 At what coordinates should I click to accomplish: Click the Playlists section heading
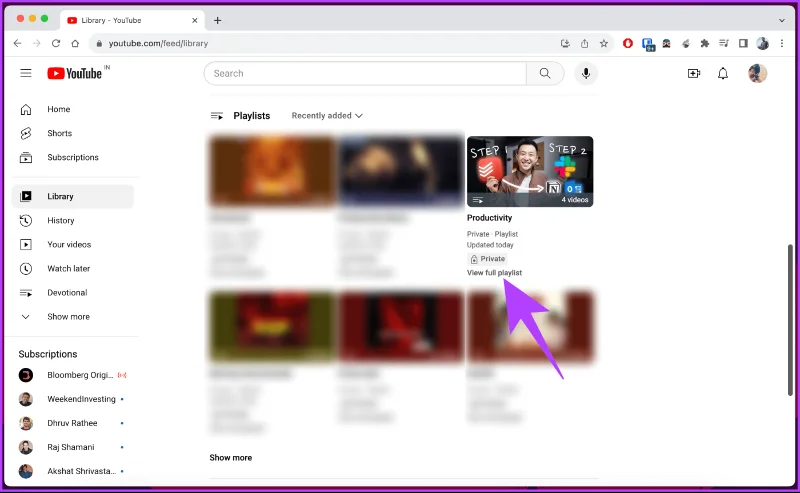(x=252, y=116)
